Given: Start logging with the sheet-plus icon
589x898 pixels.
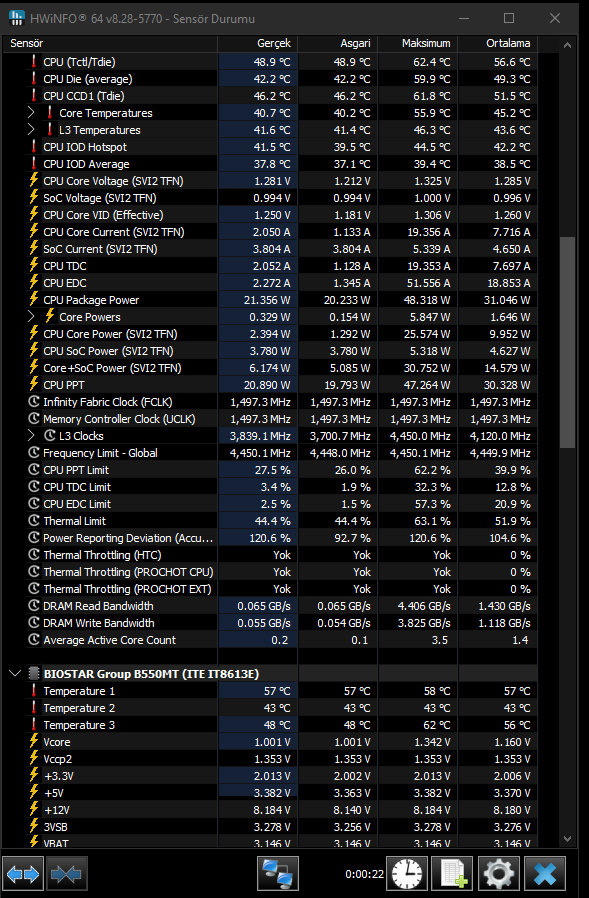Looking at the screenshot, I should [x=452, y=874].
